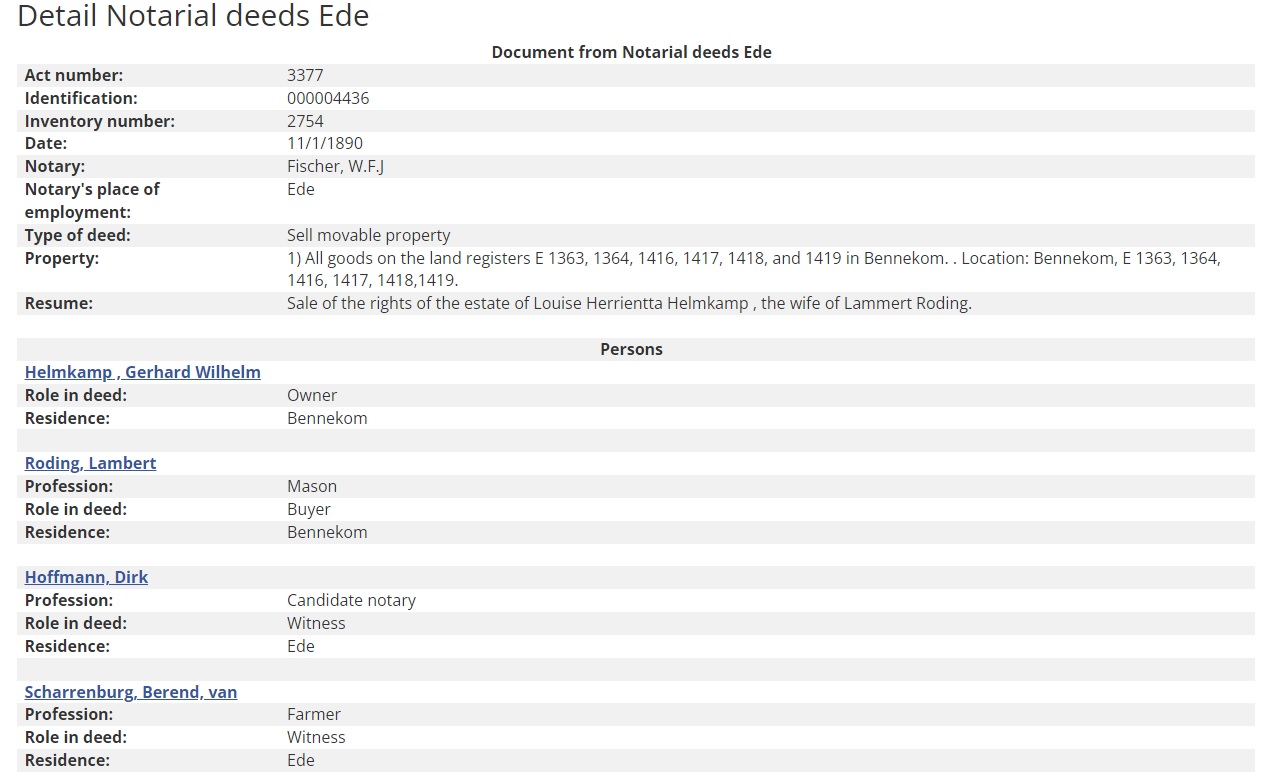Open the Roding, Lambert person link
The height and width of the screenshot is (781, 1283).
click(90, 463)
